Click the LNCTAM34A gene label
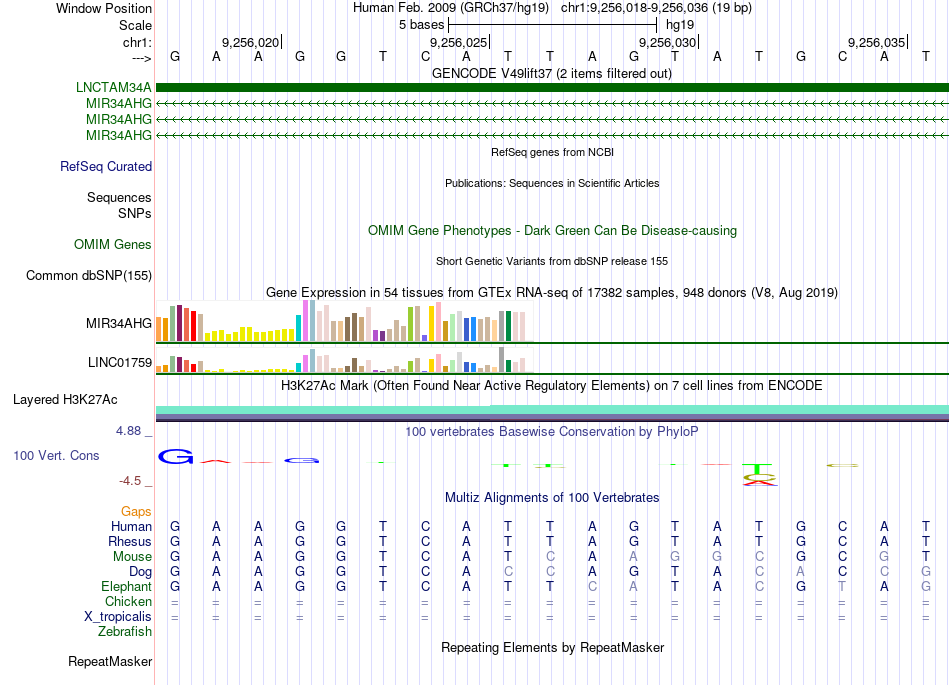The image size is (950, 685). 113,87
